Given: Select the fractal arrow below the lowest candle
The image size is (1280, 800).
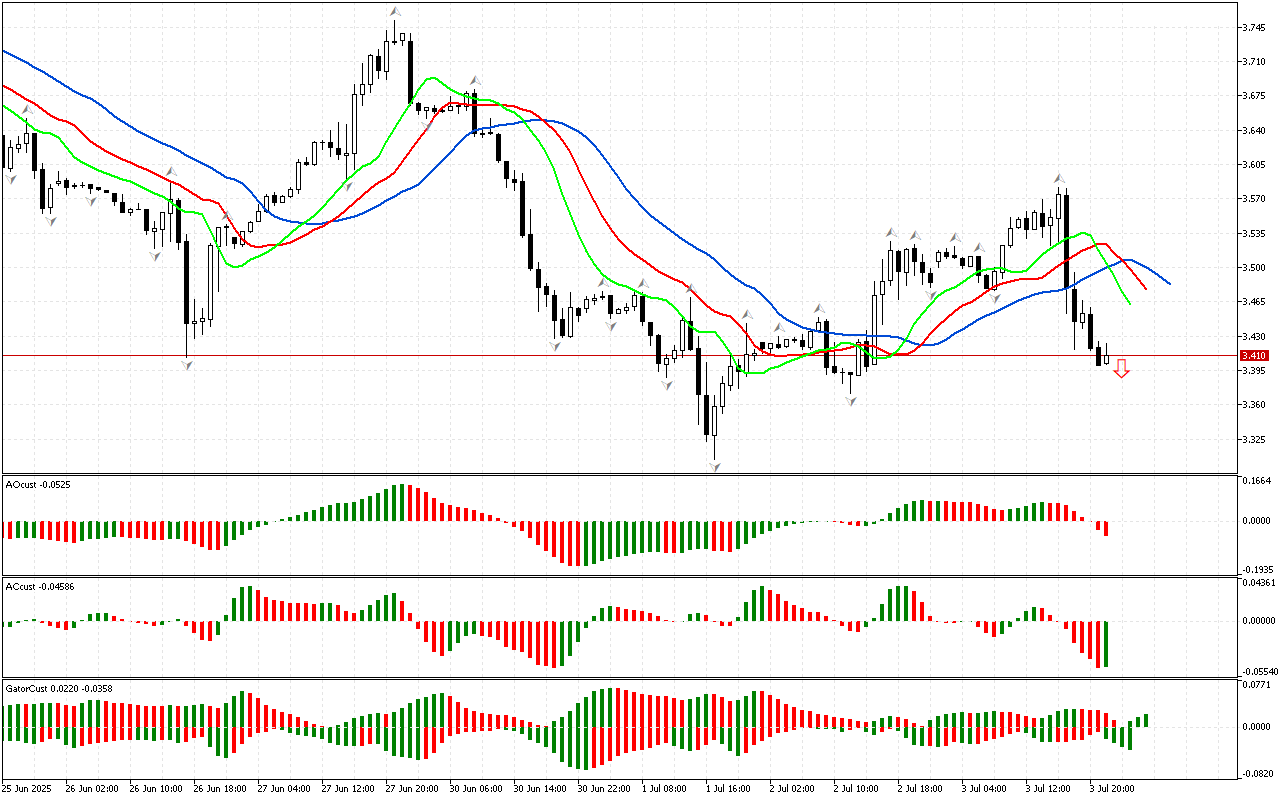Looking at the screenshot, I should pos(714,466).
